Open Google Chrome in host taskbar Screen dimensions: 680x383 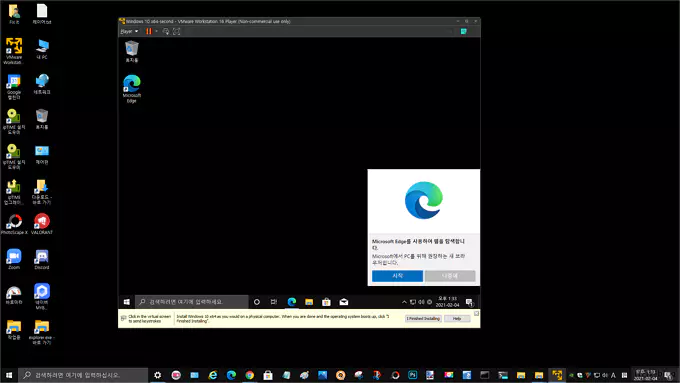[249, 375]
